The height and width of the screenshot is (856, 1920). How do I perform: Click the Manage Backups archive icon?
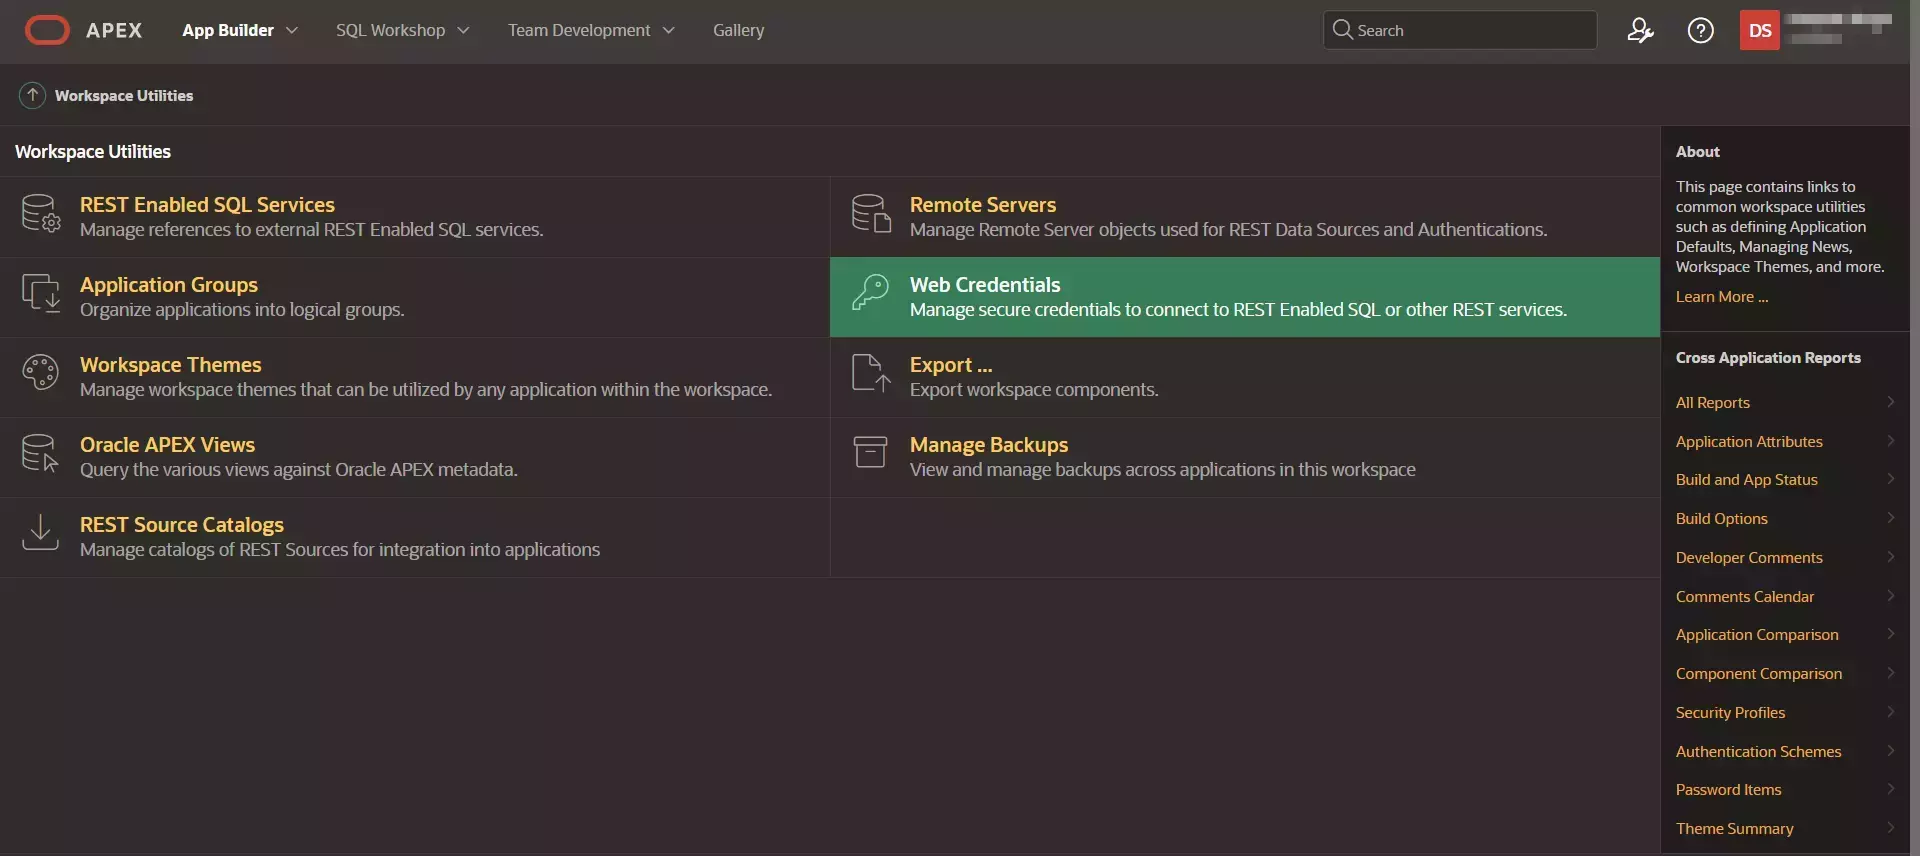coord(871,452)
